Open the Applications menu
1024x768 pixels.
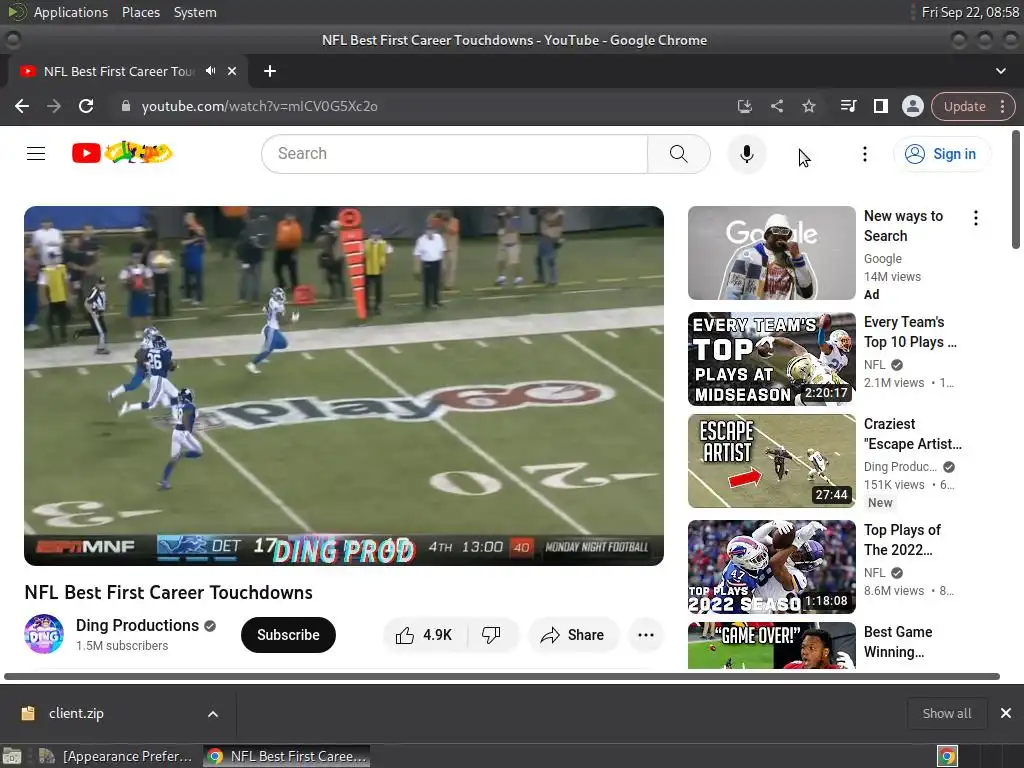71,12
